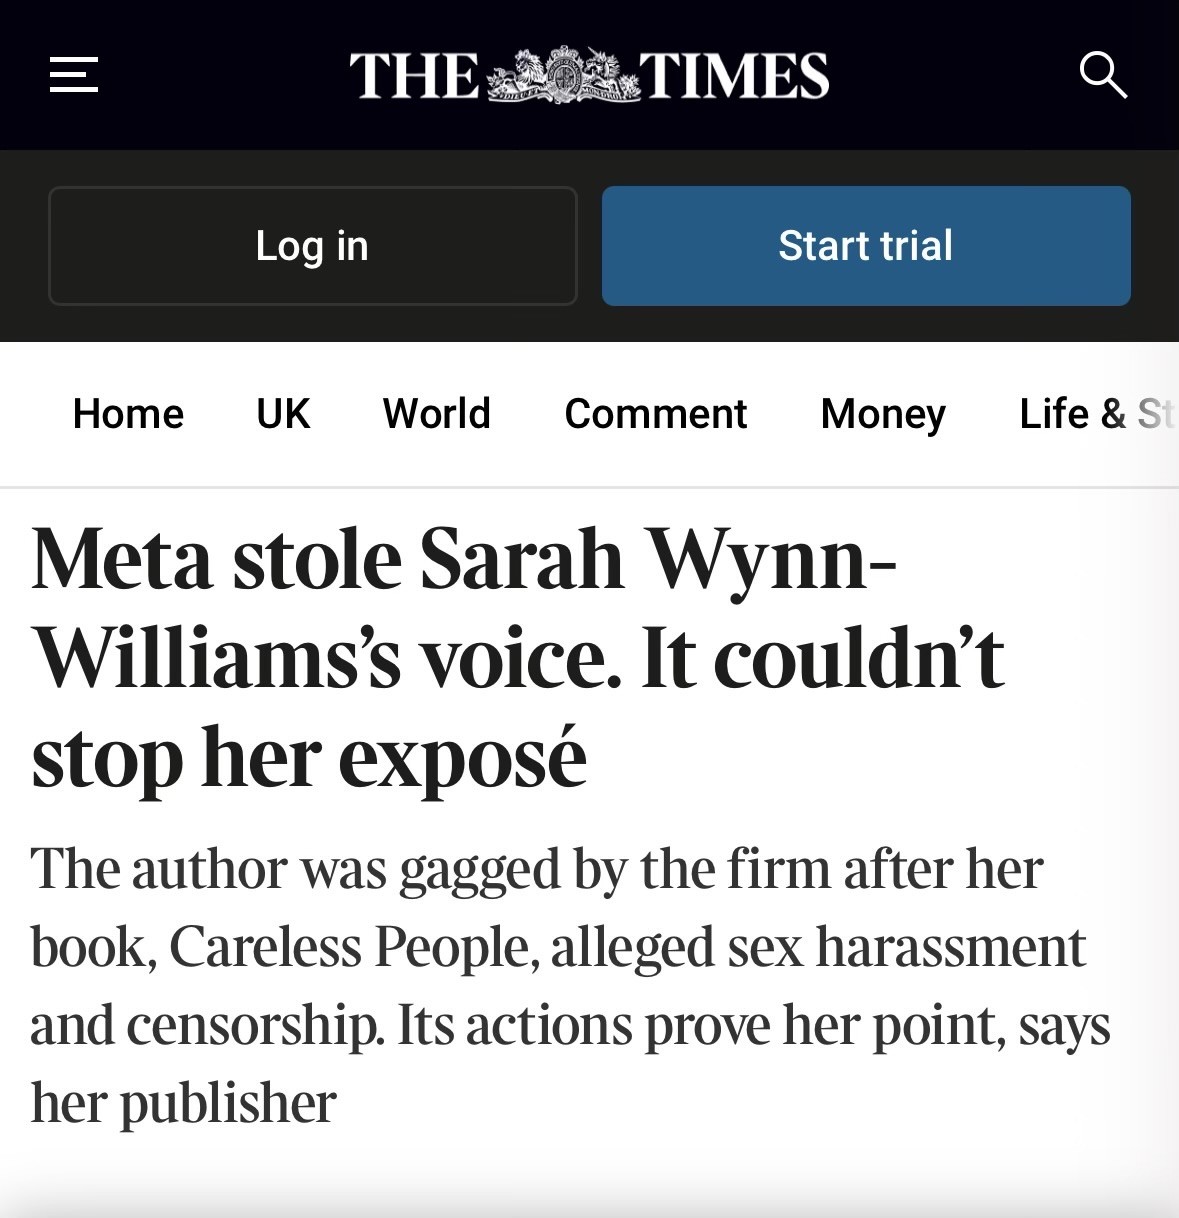The image size is (1179, 1218).
Task: Open the UK news section
Action: pos(283,414)
